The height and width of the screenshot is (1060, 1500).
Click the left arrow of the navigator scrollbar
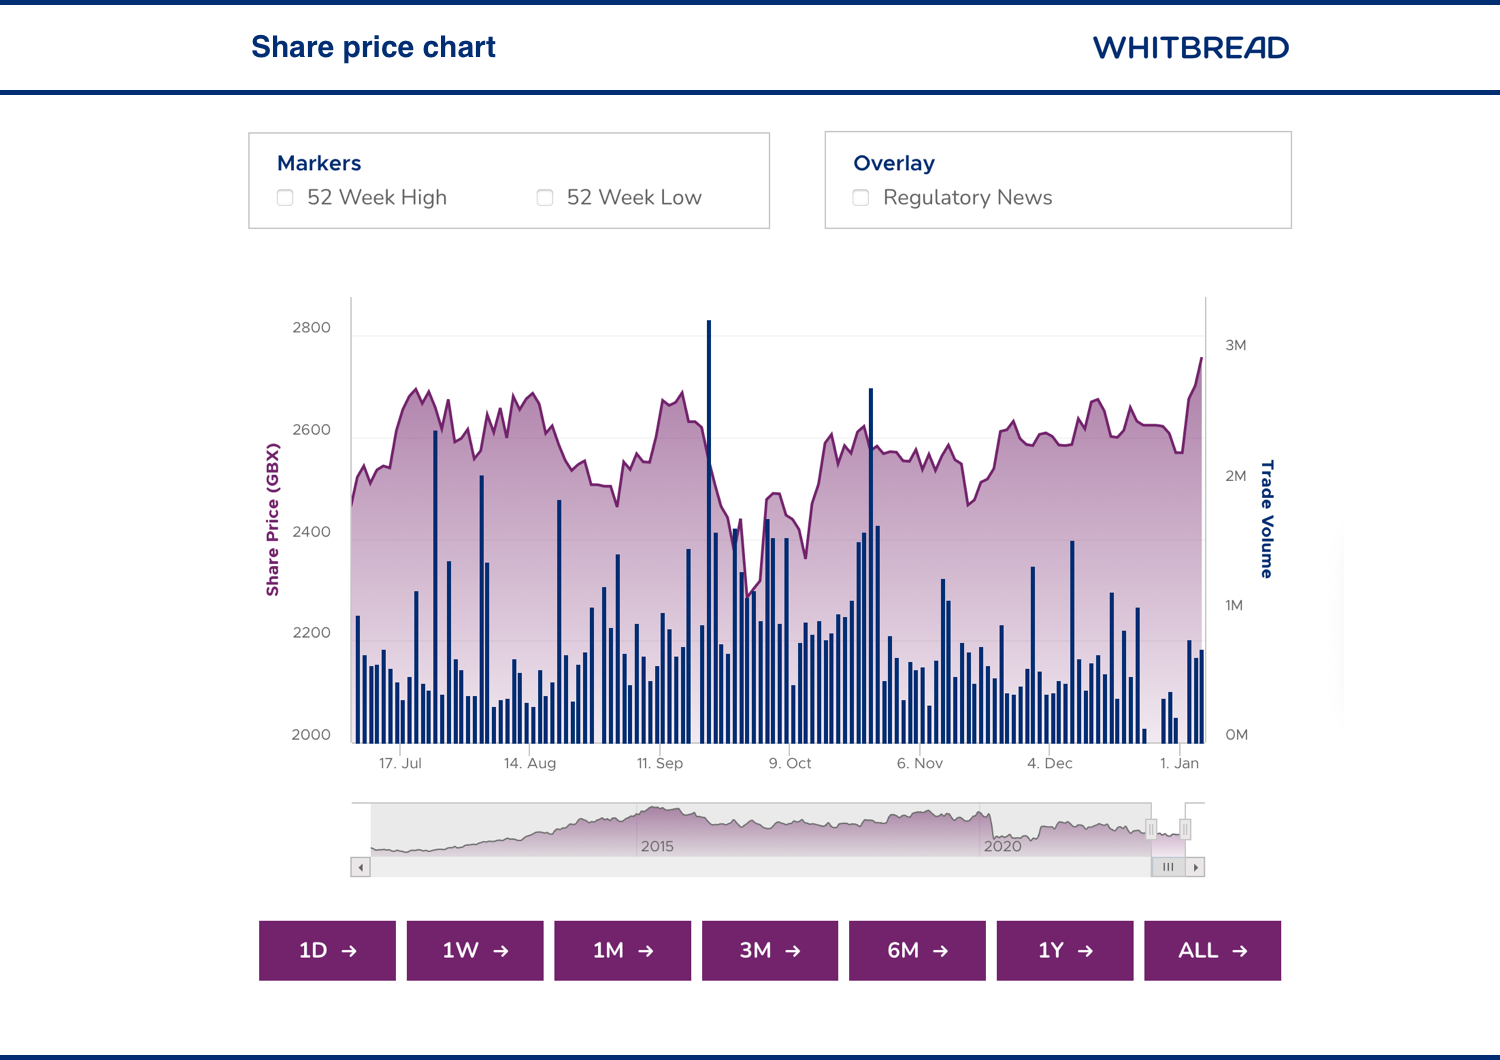point(359,866)
